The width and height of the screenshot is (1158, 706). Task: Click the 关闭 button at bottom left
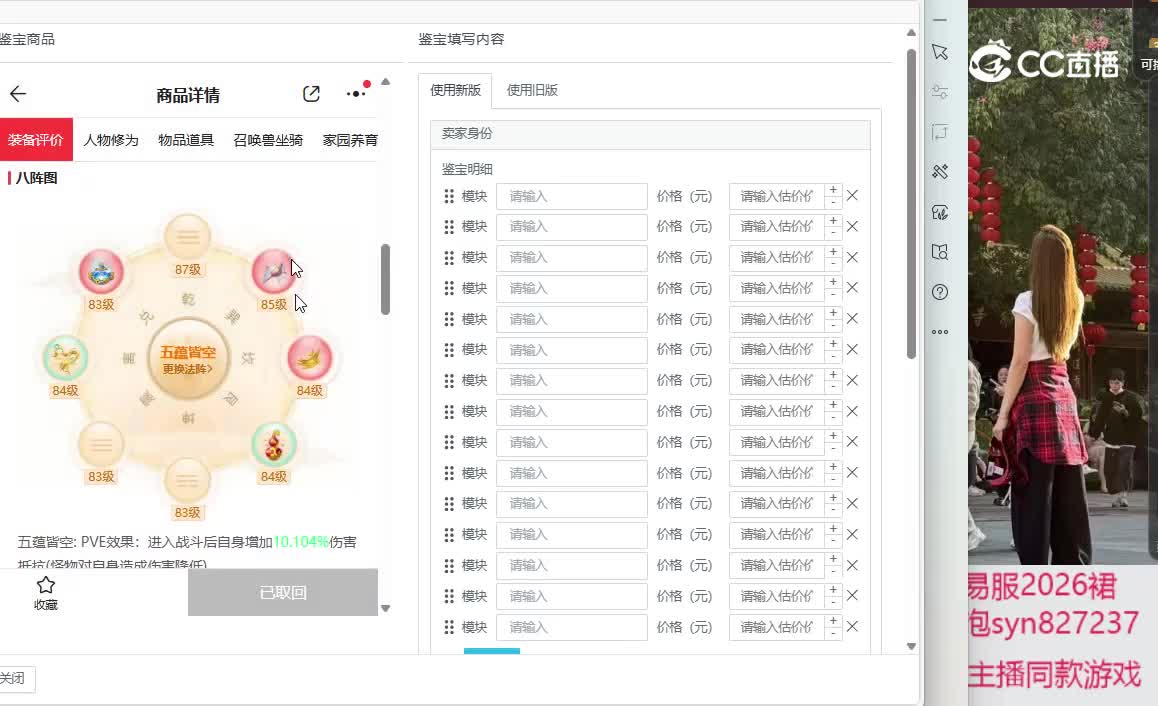13,679
